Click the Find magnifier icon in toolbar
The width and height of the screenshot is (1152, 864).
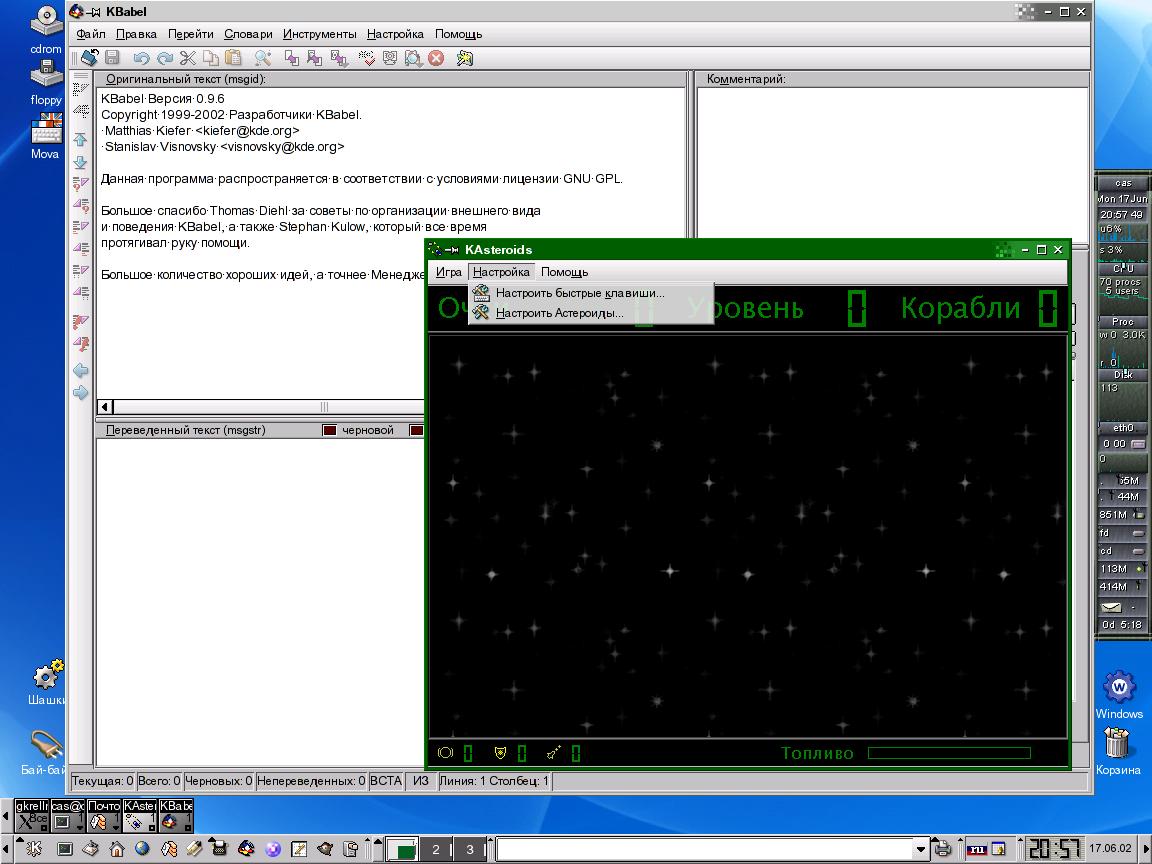(x=263, y=58)
